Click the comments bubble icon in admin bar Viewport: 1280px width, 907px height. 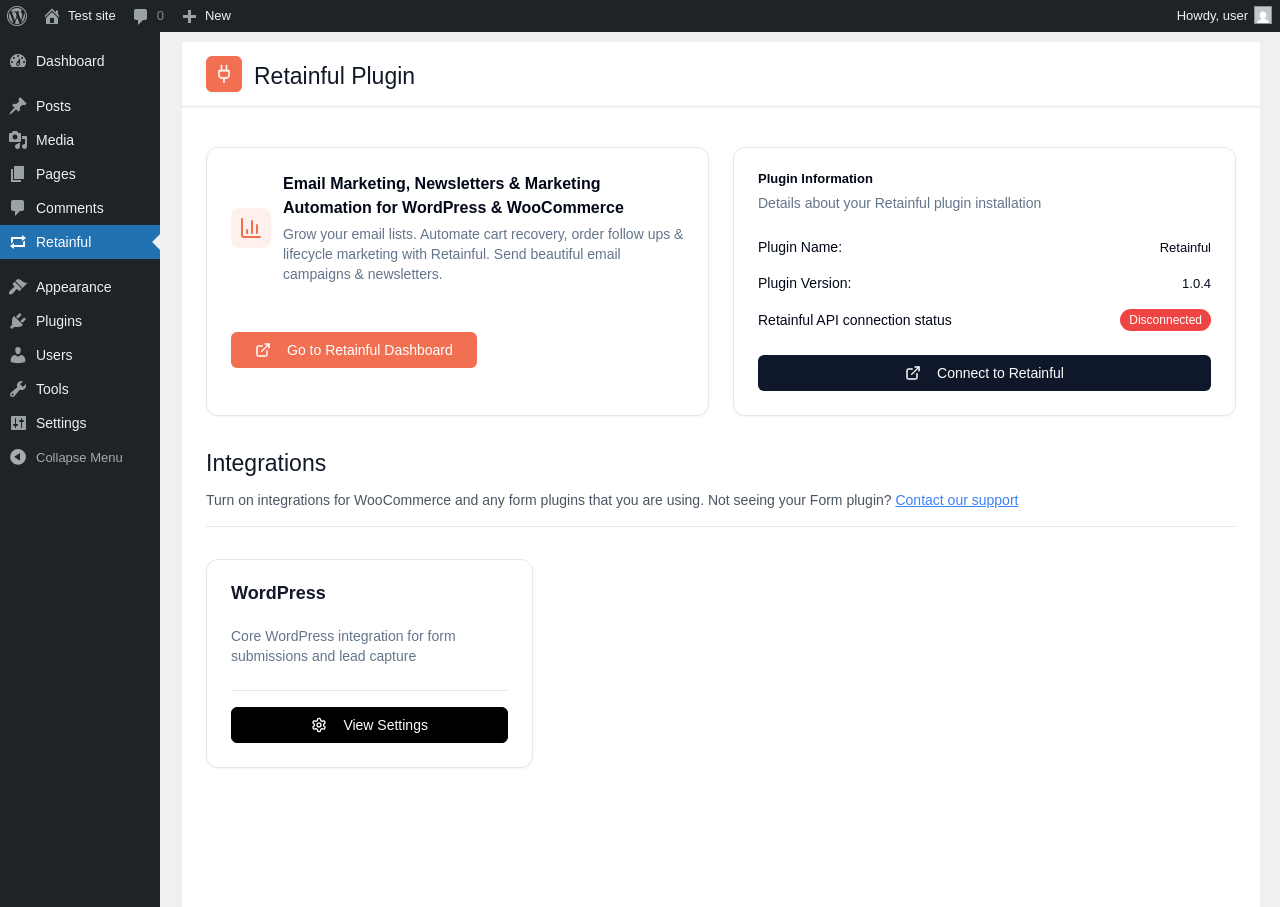pyautogui.click(x=141, y=16)
